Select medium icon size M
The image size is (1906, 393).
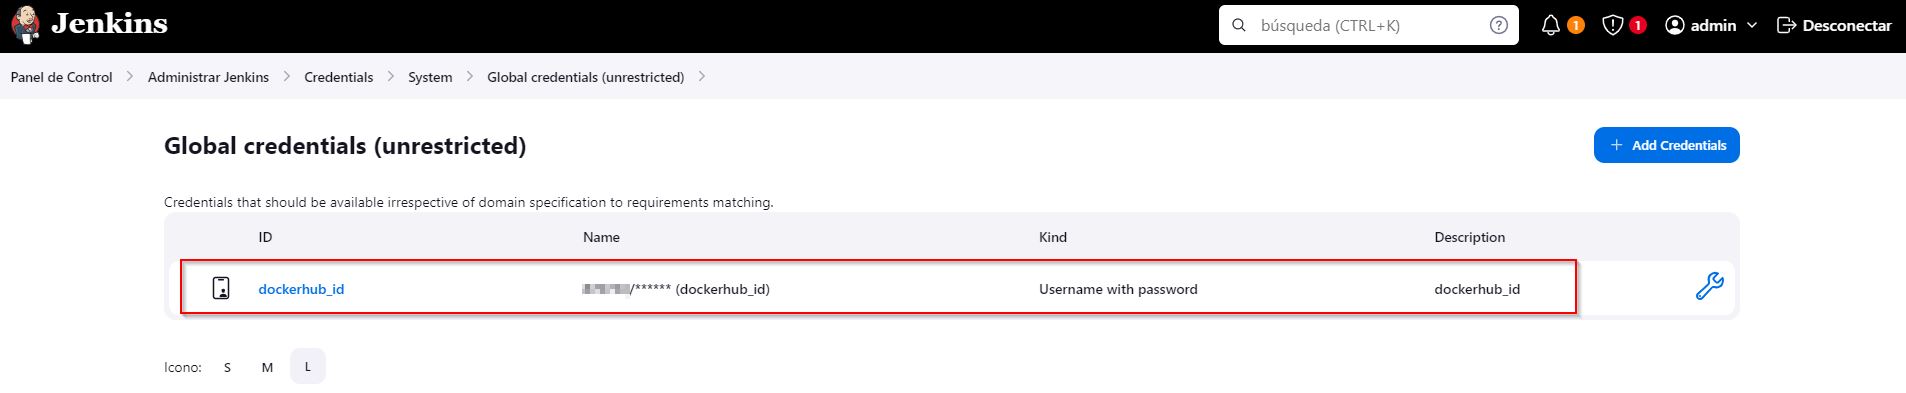pyautogui.click(x=267, y=367)
